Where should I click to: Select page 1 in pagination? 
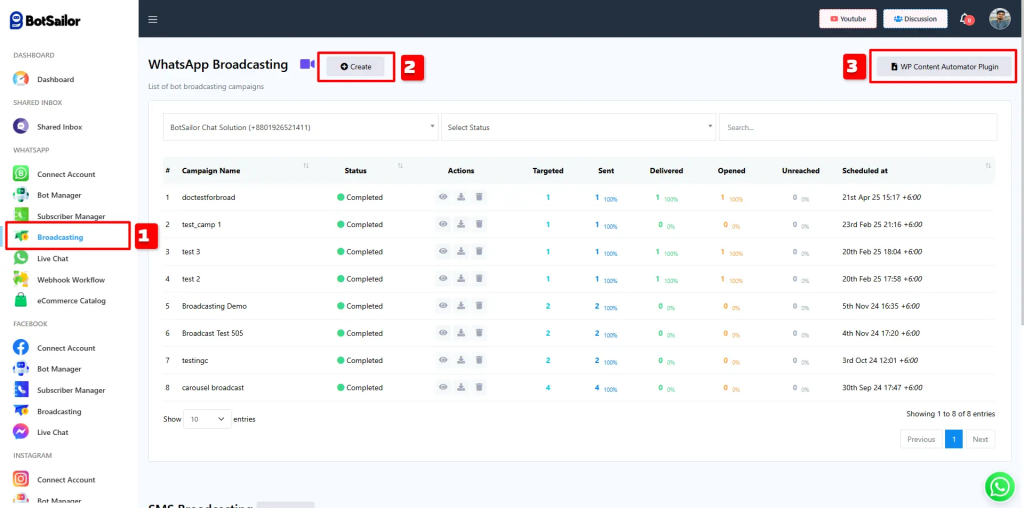click(953, 439)
